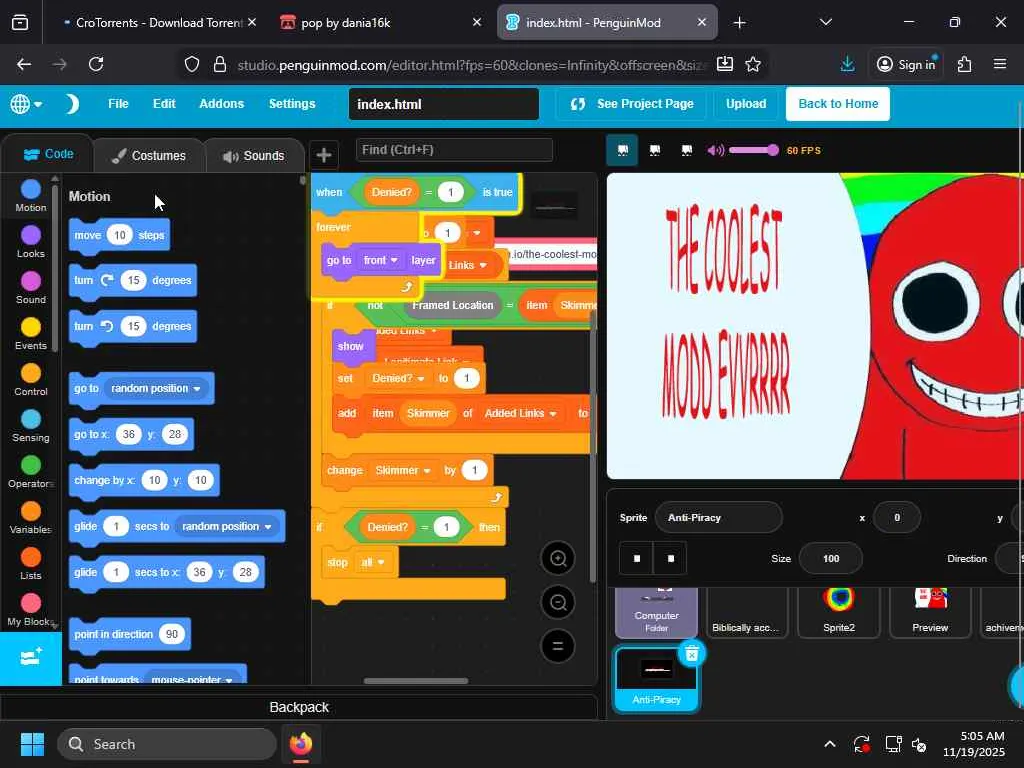
Task: Select the Lists block category
Action: pyautogui.click(x=31, y=564)
